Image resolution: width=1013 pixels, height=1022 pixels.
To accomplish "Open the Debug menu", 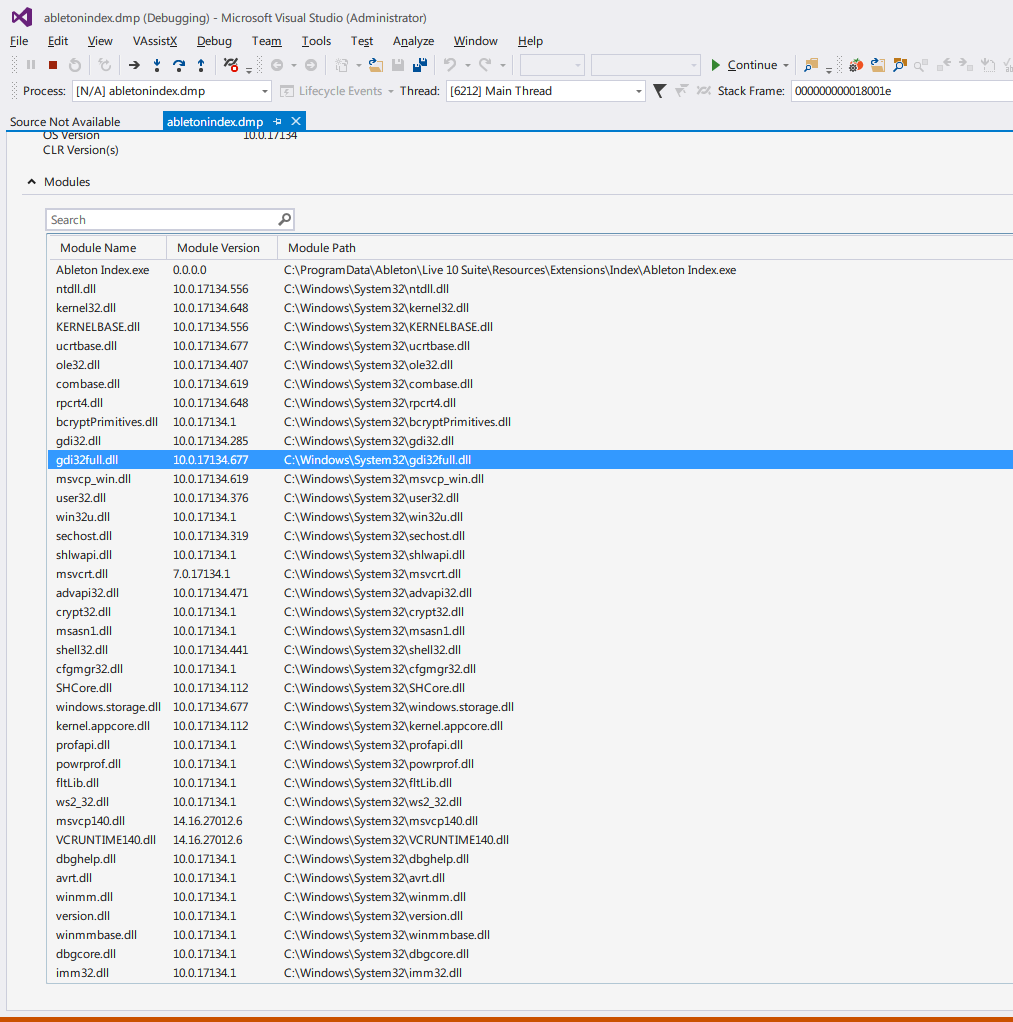I will point(214,41).
